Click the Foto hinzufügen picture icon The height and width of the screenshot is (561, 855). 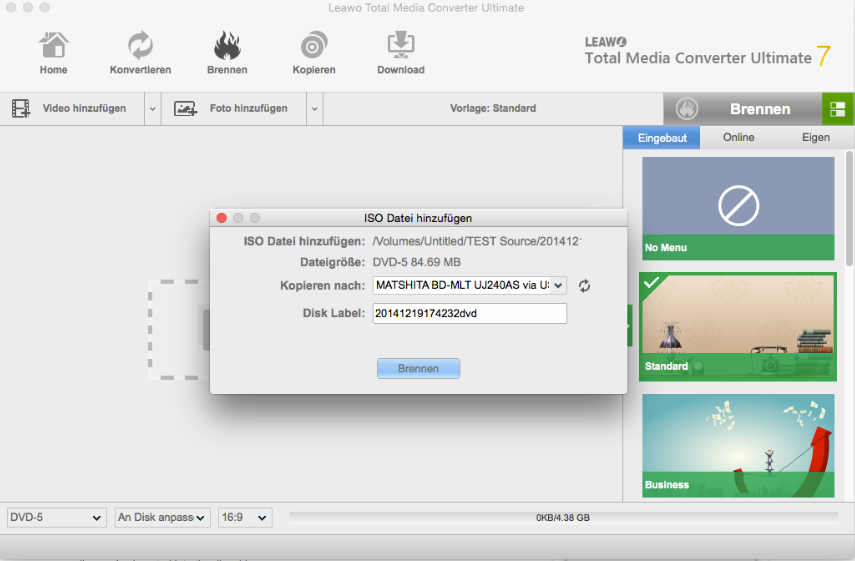[x=185, y=108]
